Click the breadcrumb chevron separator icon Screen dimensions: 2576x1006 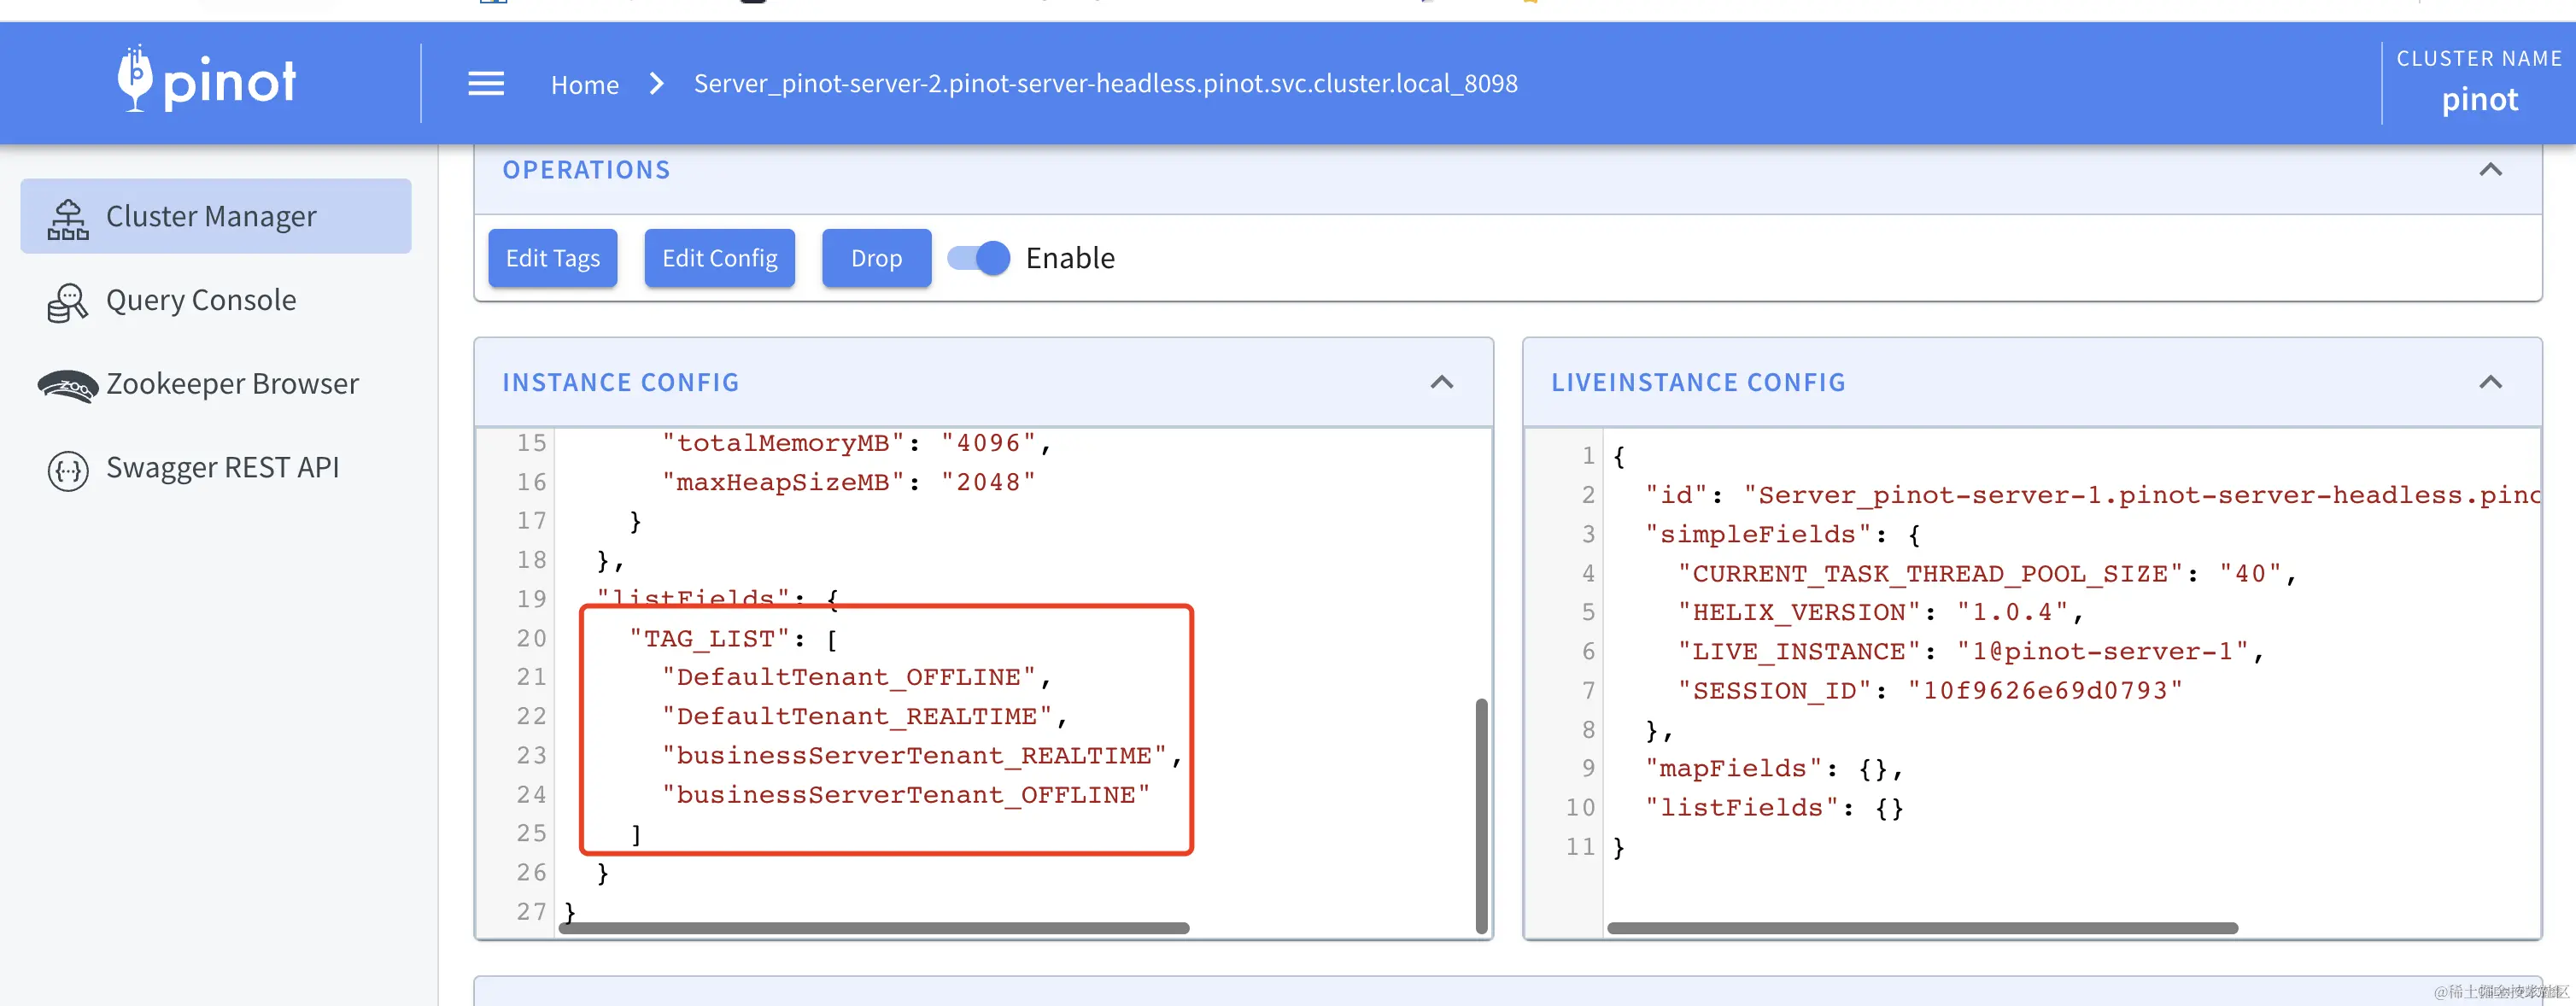[x=657, y=84]
